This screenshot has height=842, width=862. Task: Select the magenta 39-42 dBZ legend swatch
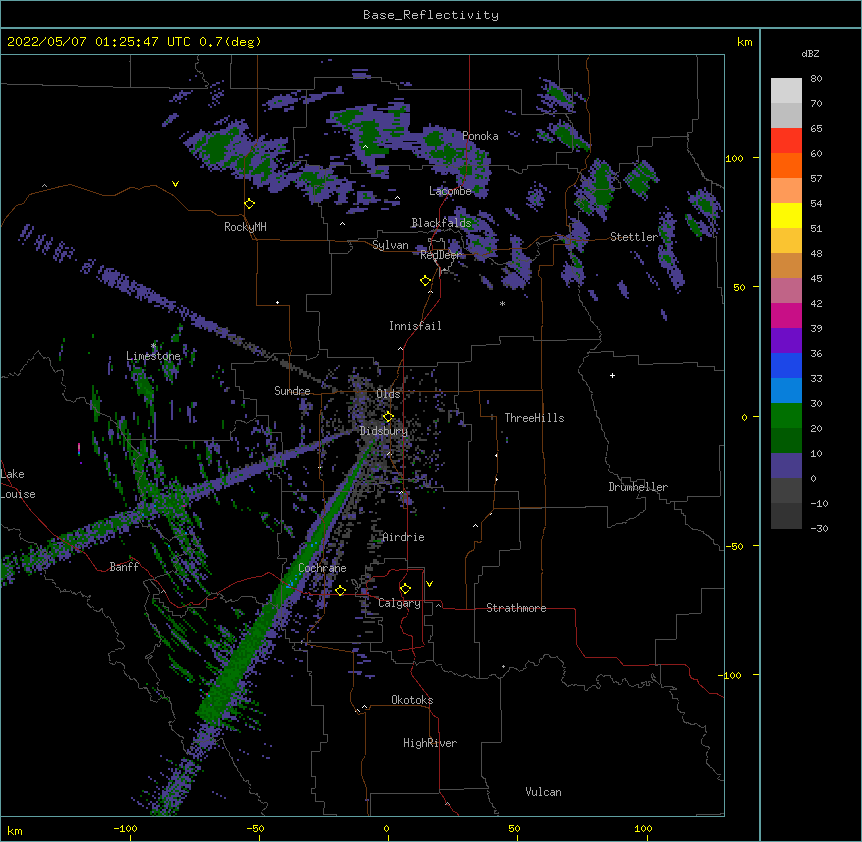tap(786, 315)
